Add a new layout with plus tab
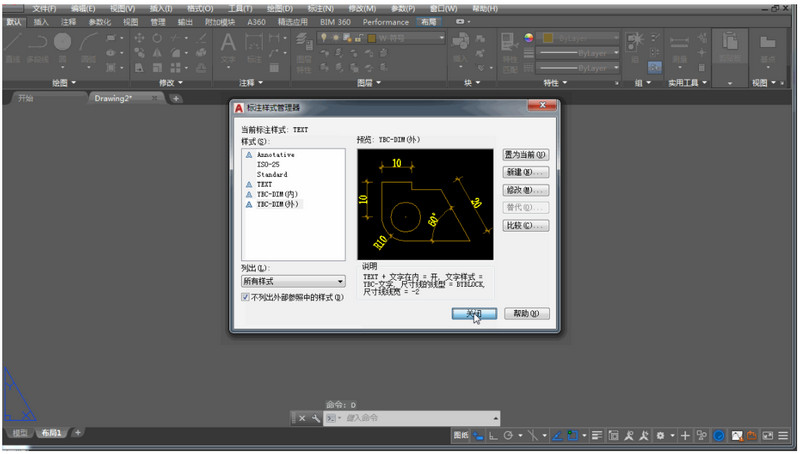 (x=78, y=432)
